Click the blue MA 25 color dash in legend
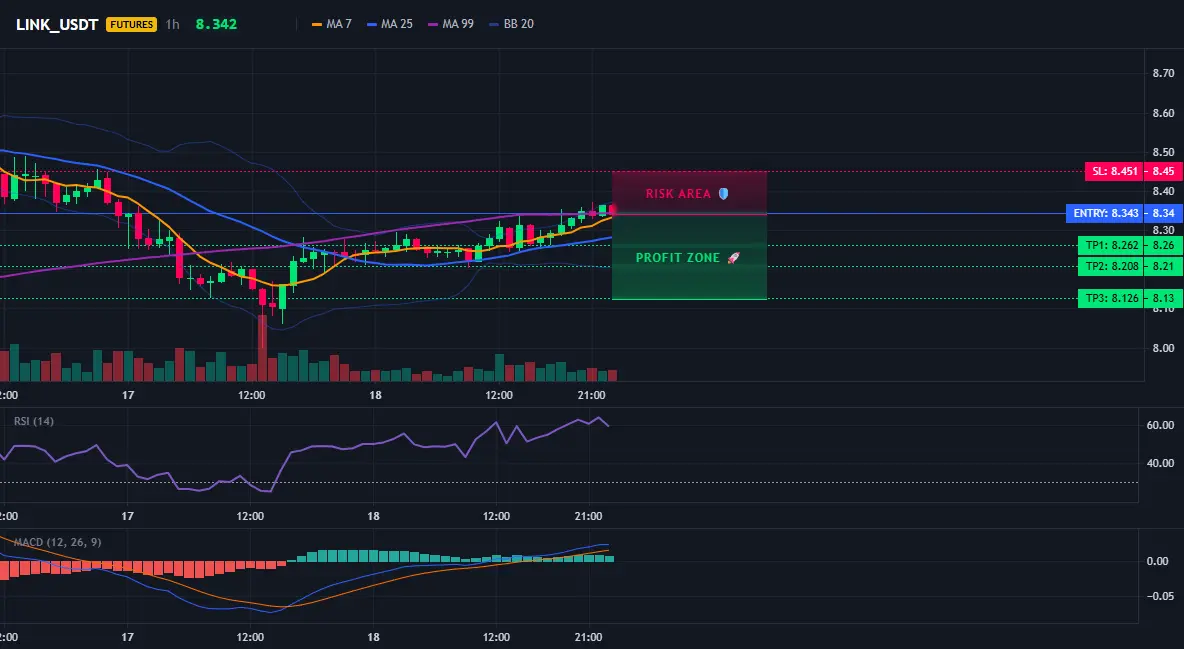 coord(372,24)
